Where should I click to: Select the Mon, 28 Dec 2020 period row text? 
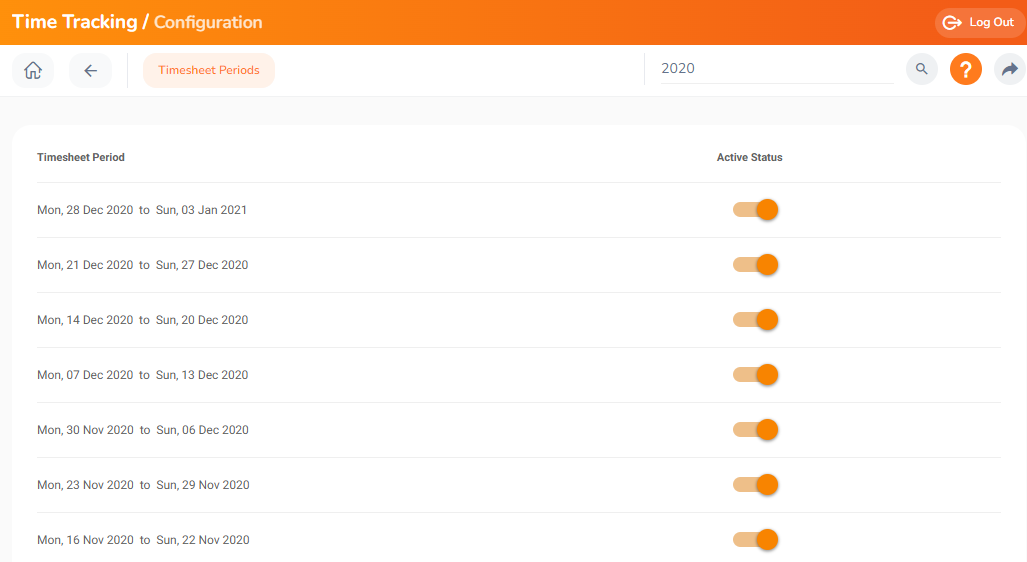pos(142,210)
